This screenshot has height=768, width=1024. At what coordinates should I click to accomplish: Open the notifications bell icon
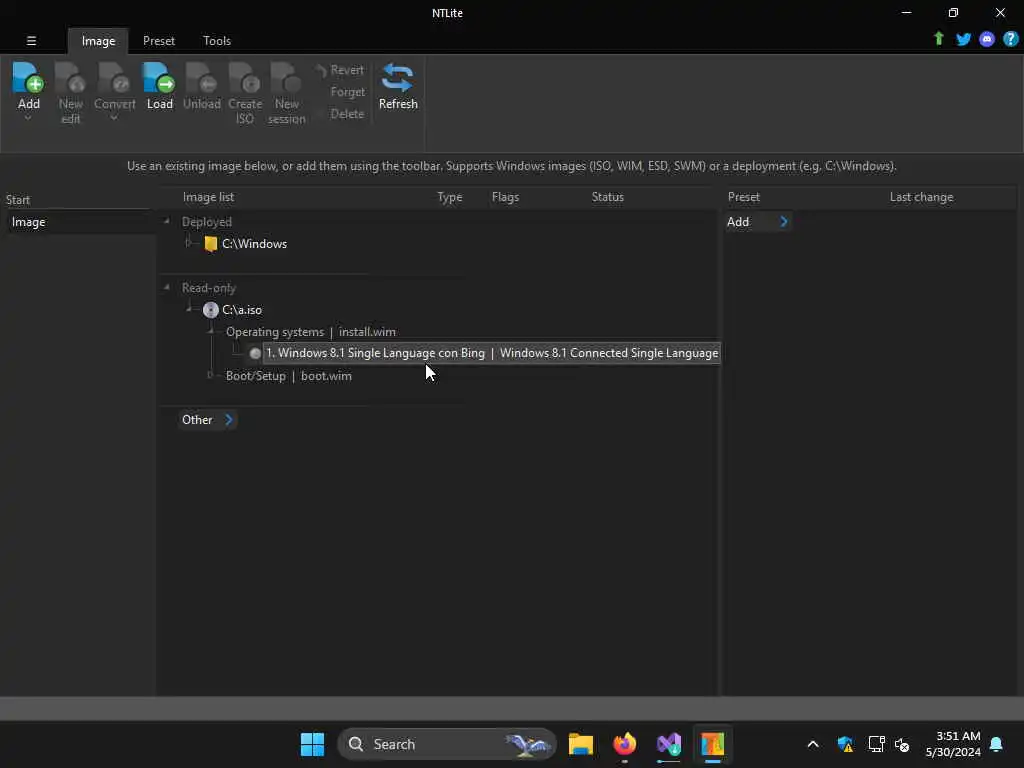tap(996, 744)
